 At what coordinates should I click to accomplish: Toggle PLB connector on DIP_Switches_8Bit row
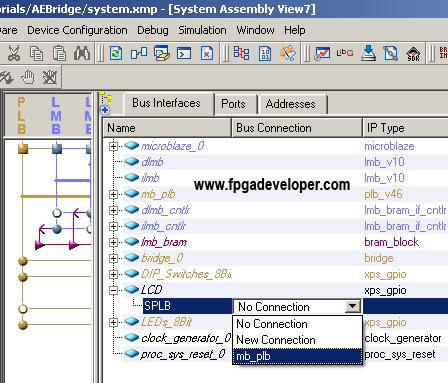click(x=23, y=277)
